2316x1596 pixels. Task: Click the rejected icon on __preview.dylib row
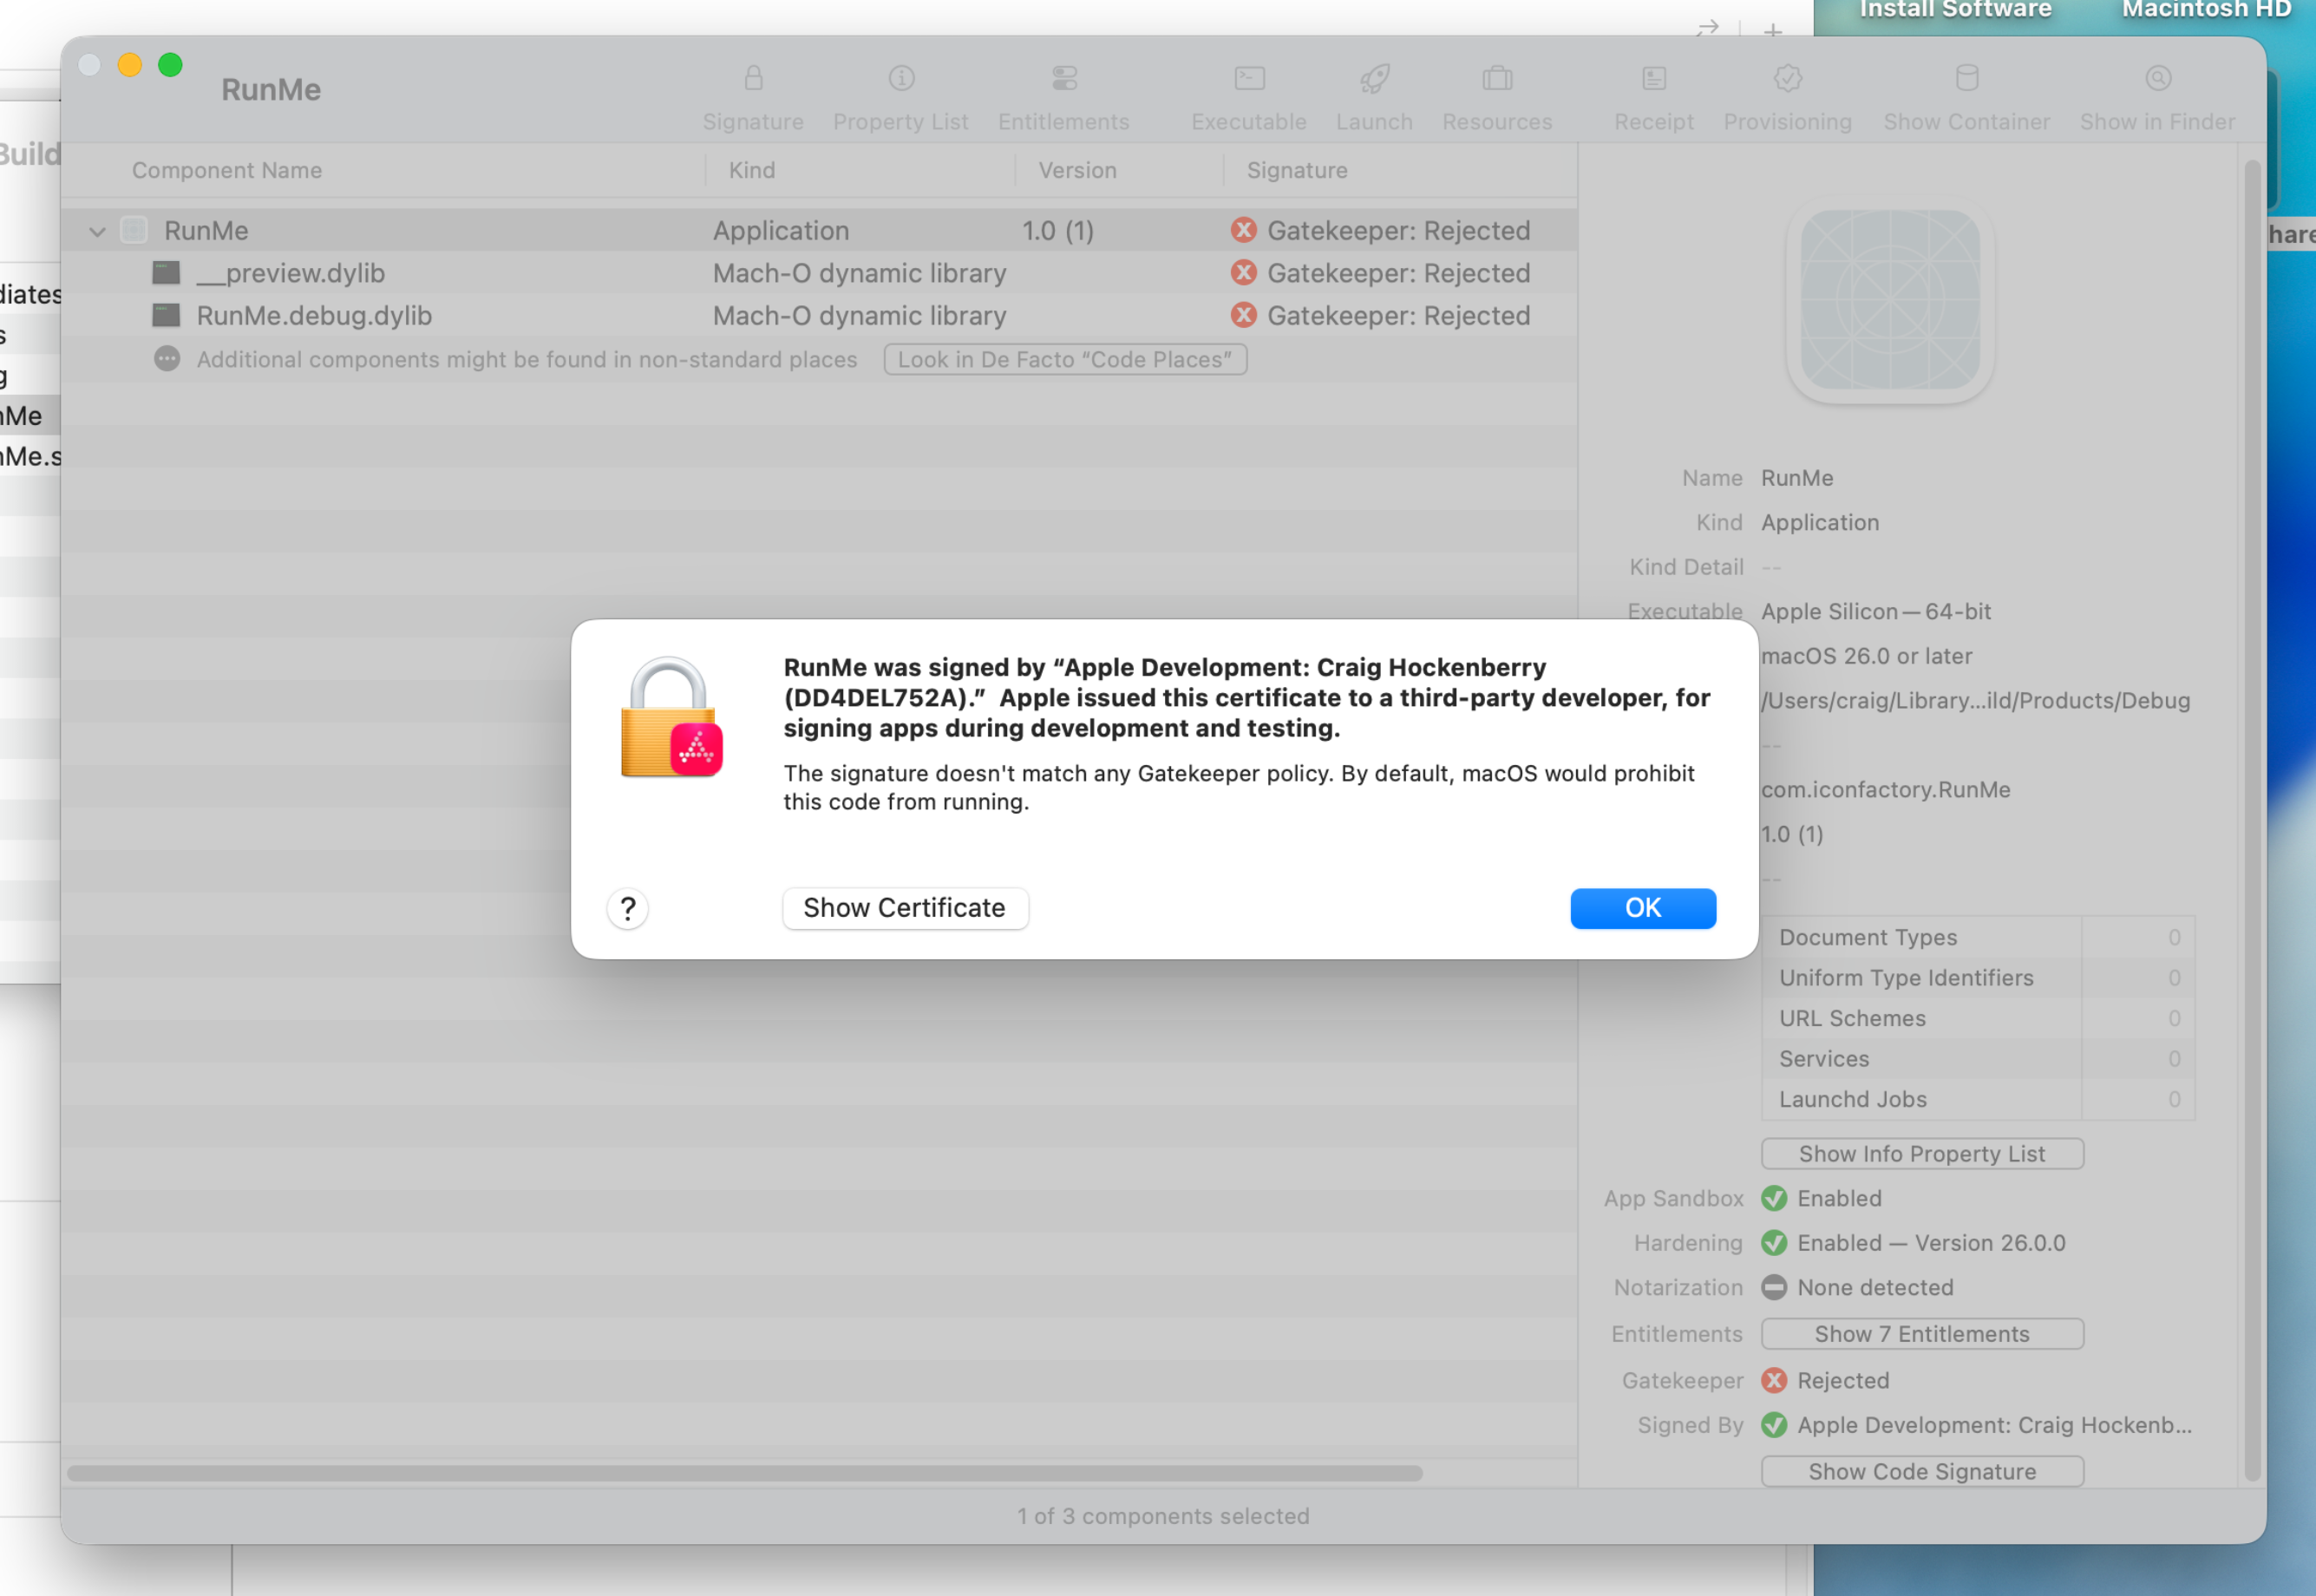(1243, 272)
